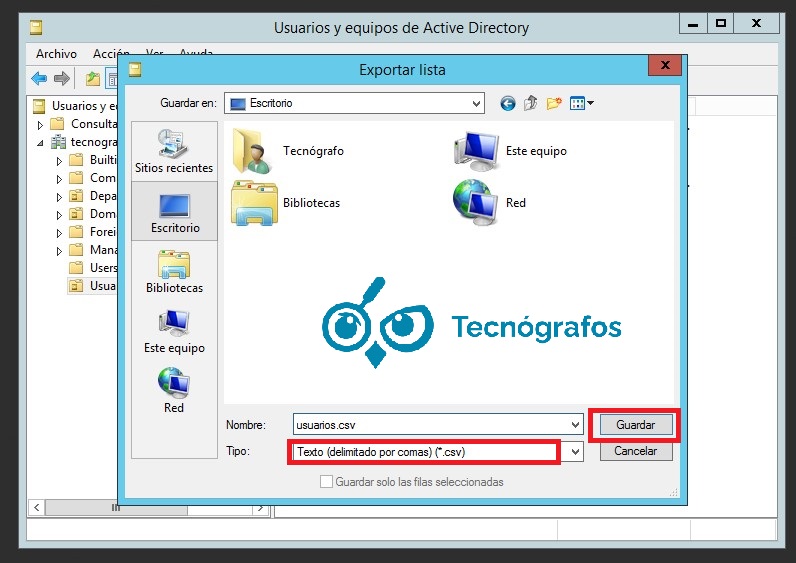Open Sitios recientes in the places bar
This screenshot has height=563, width=796.
tap(174, 151)
